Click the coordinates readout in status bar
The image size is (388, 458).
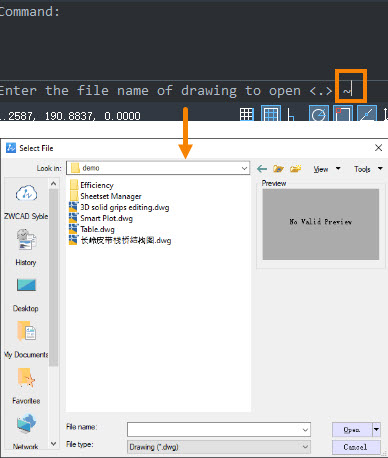70,116
